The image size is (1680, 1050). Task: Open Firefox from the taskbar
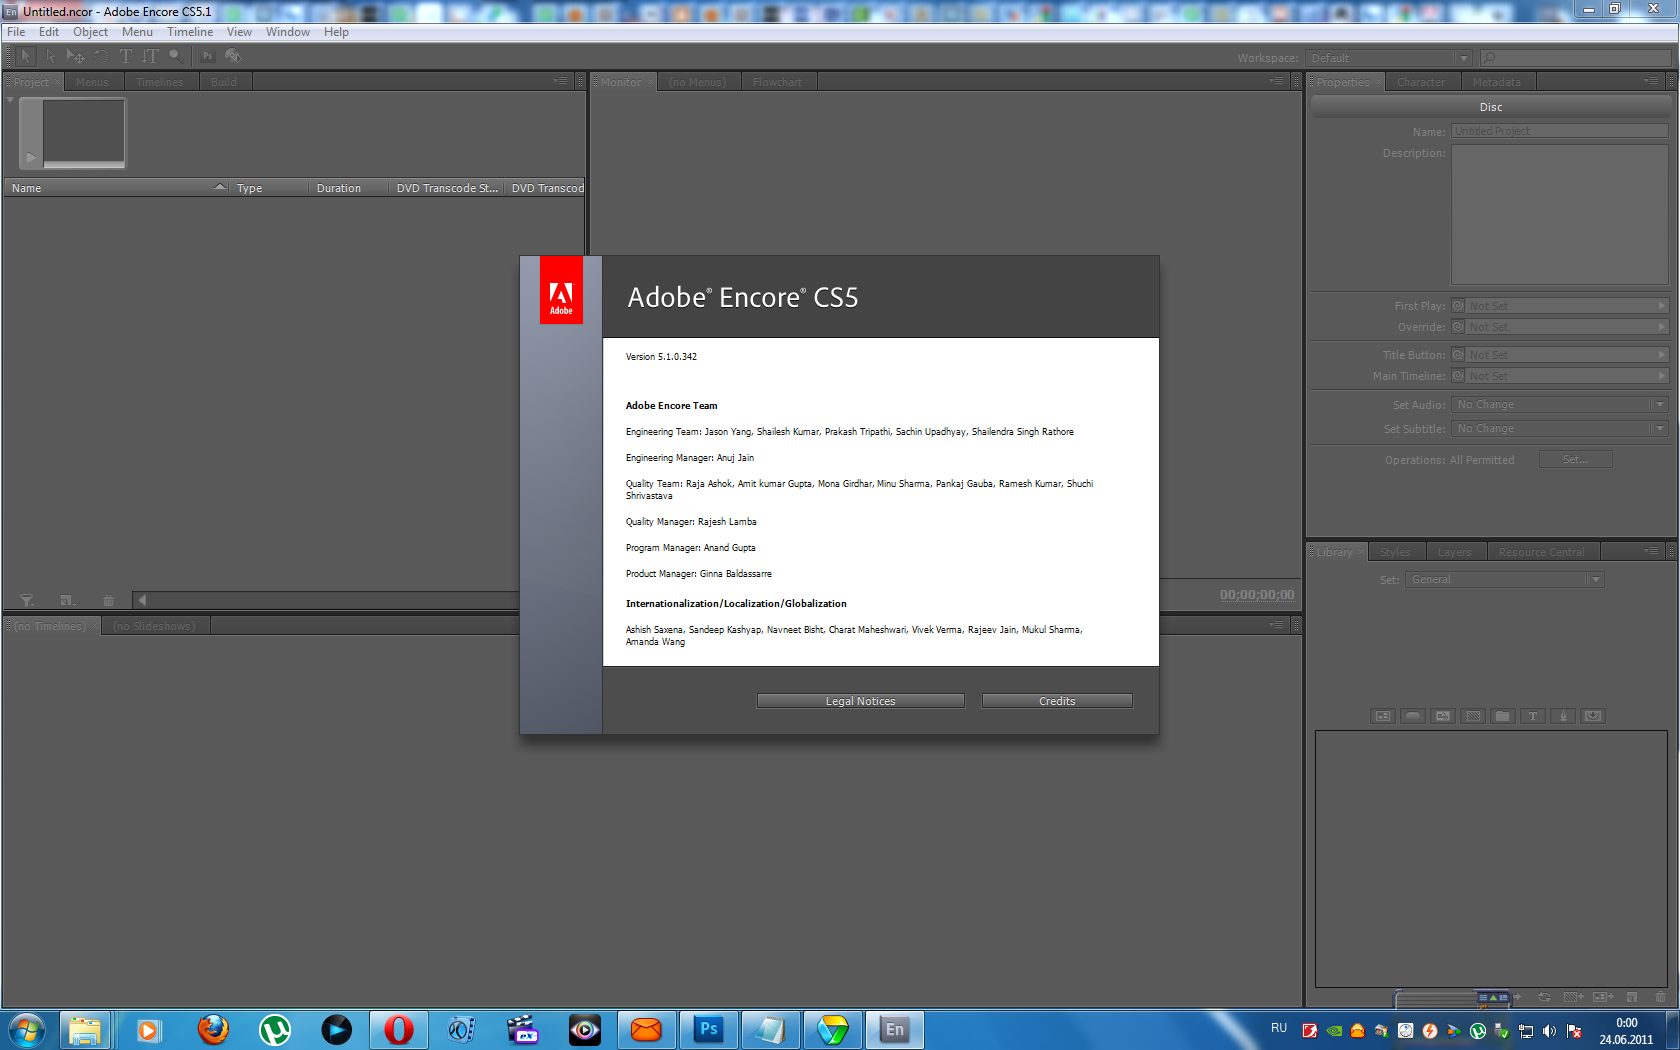pos(212,1029)
